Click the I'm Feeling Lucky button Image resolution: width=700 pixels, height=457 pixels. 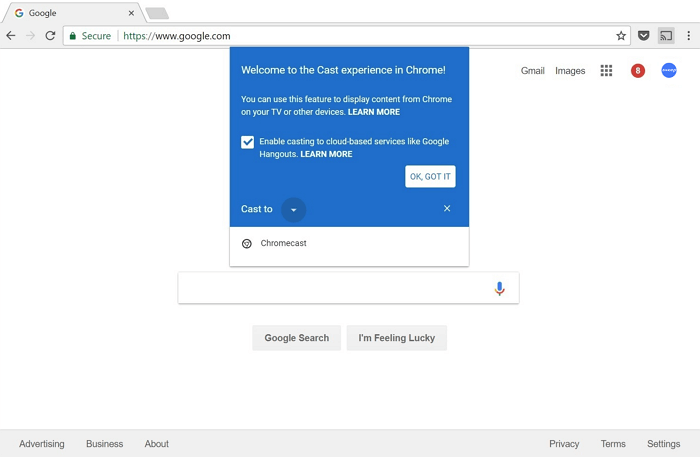[x=397, y=338]
